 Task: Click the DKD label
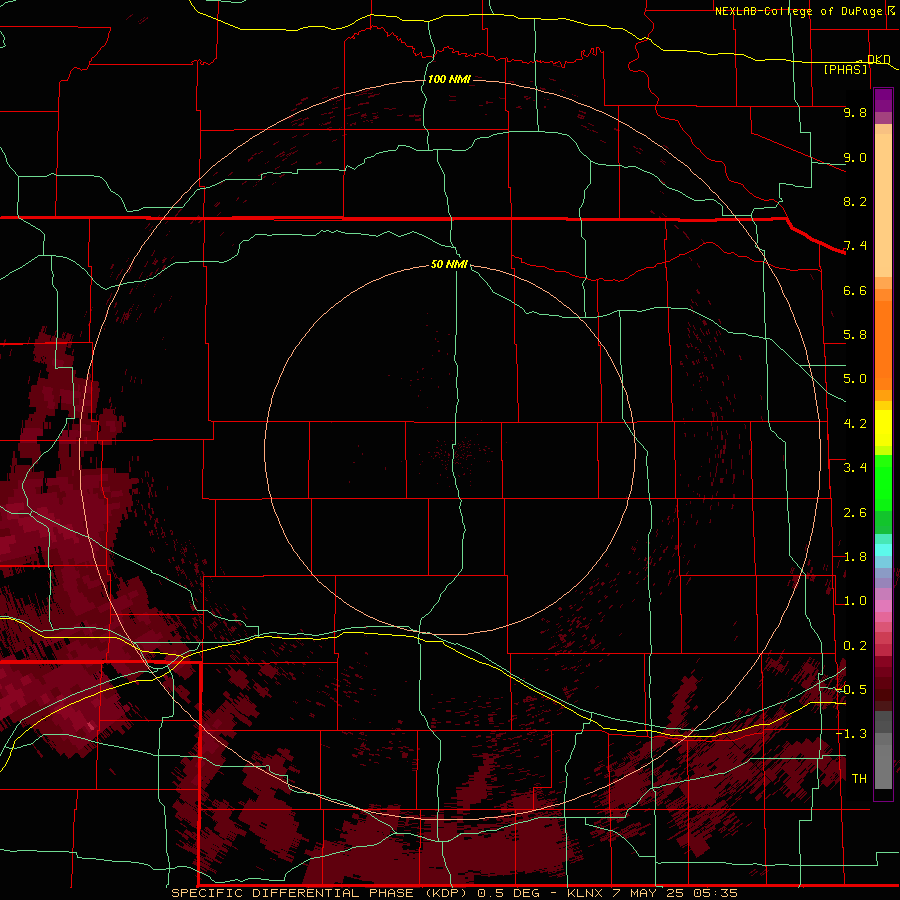(x=879, y=59)
